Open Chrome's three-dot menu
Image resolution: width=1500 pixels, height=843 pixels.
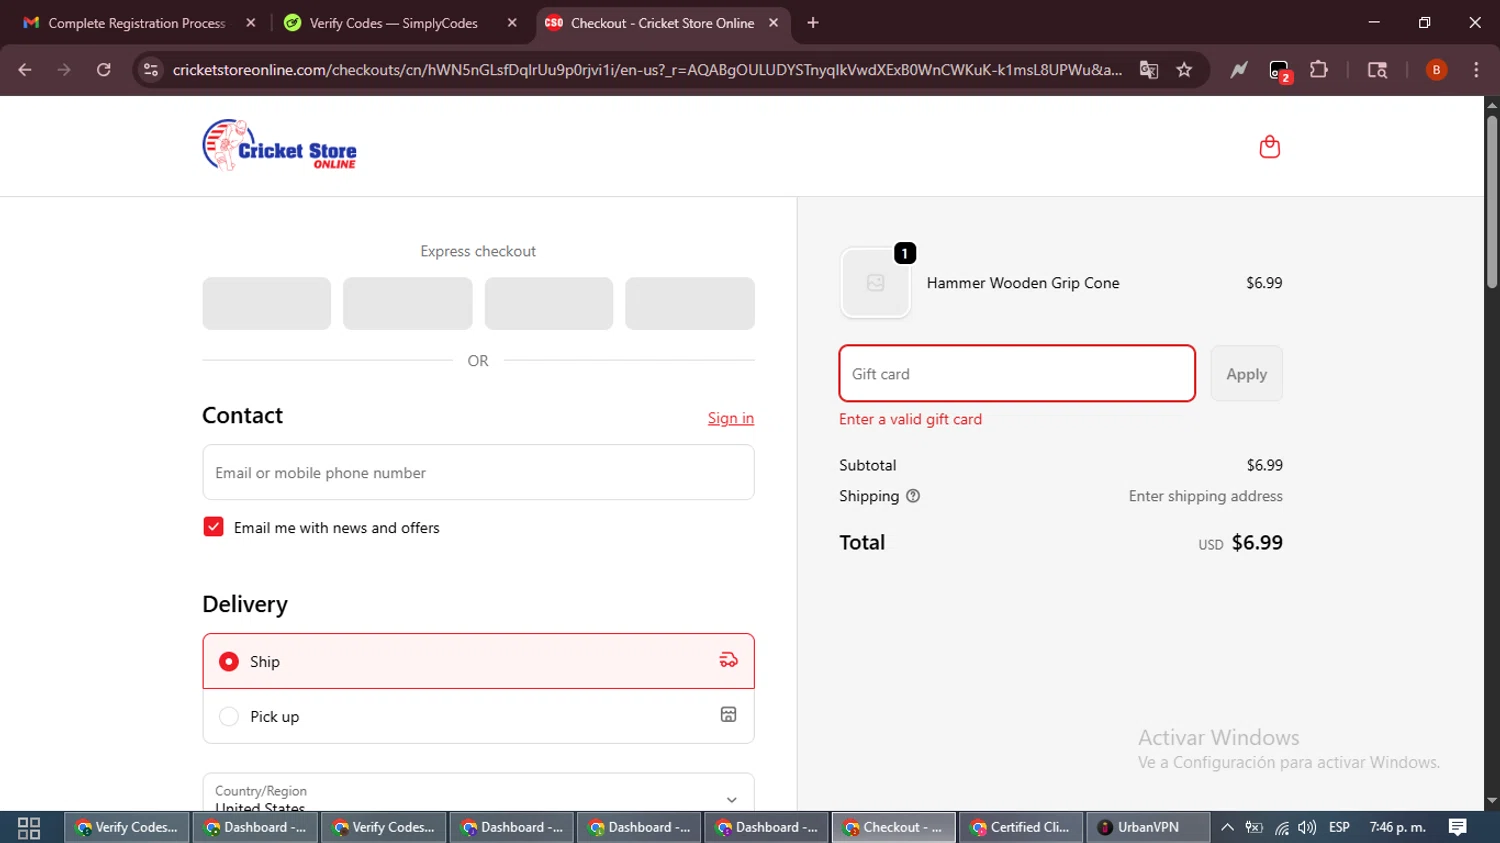tap(1476, 70)
